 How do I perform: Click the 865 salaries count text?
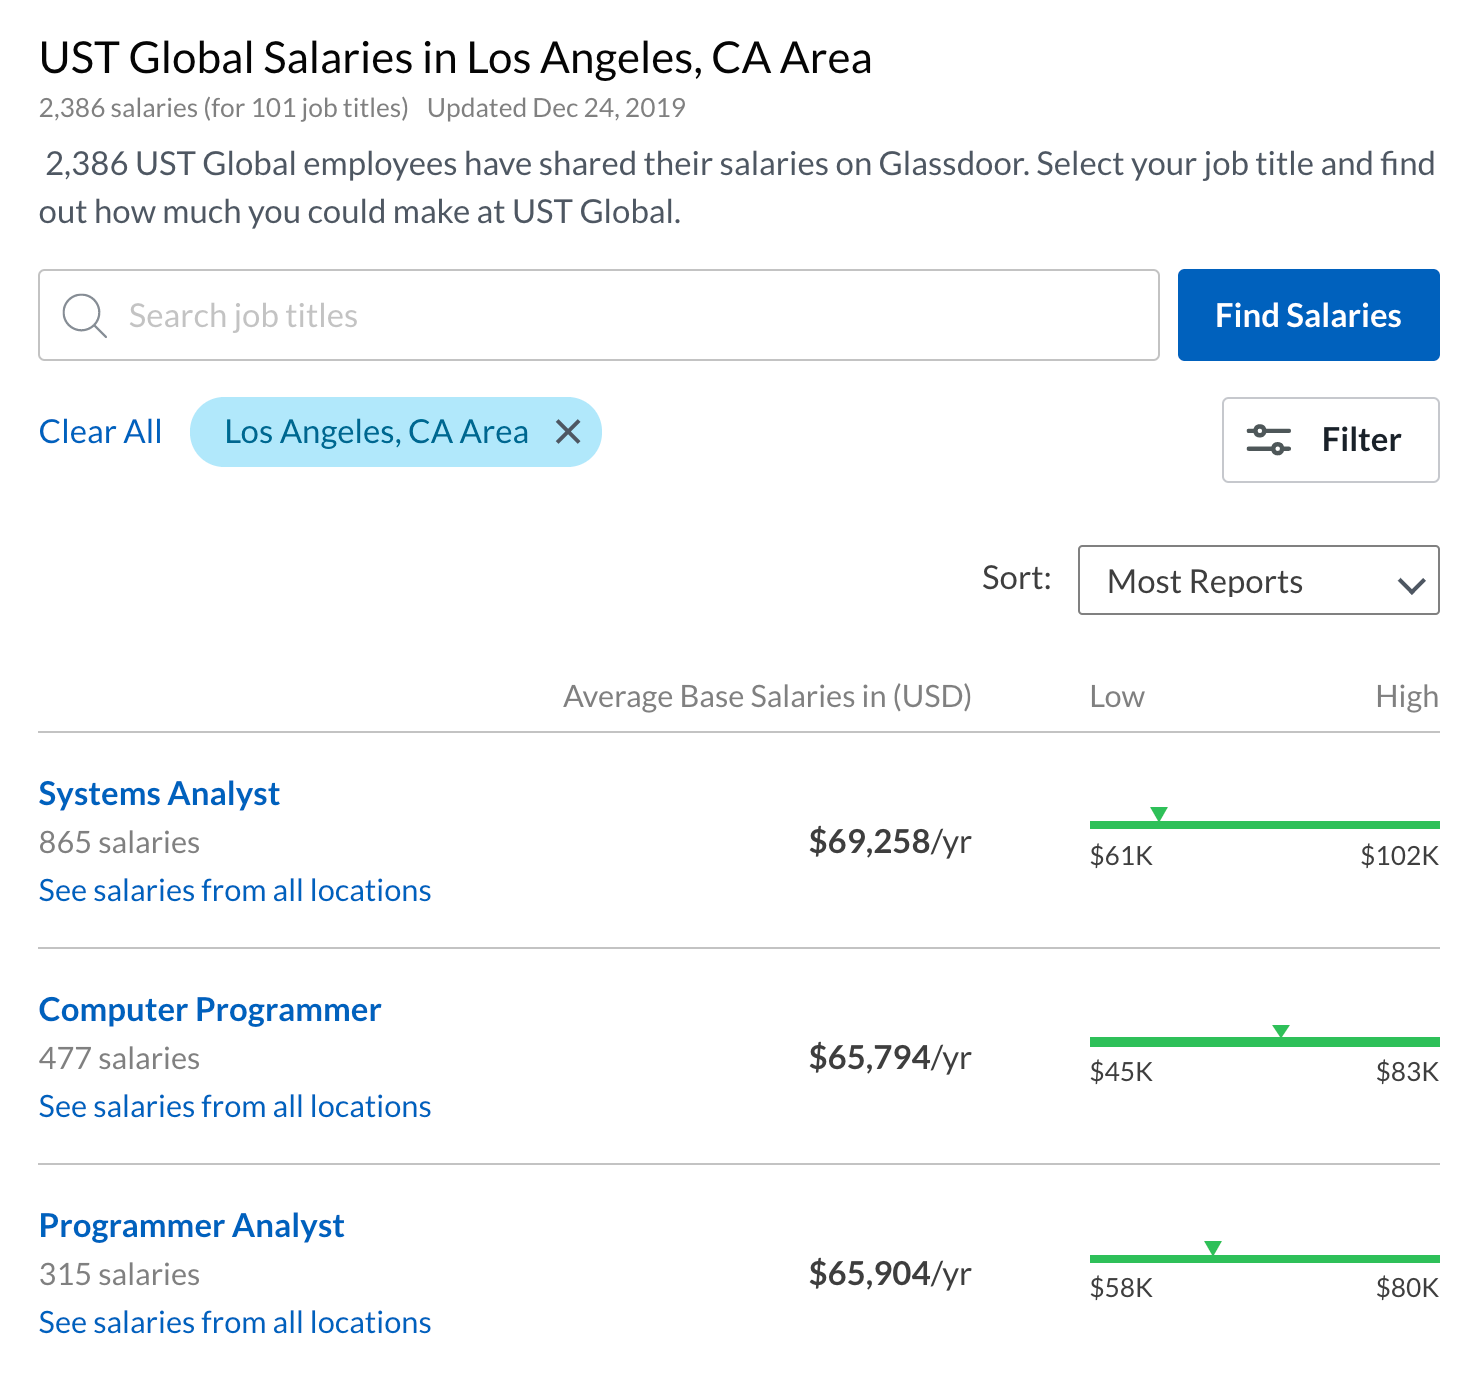(x=119, y=842)
